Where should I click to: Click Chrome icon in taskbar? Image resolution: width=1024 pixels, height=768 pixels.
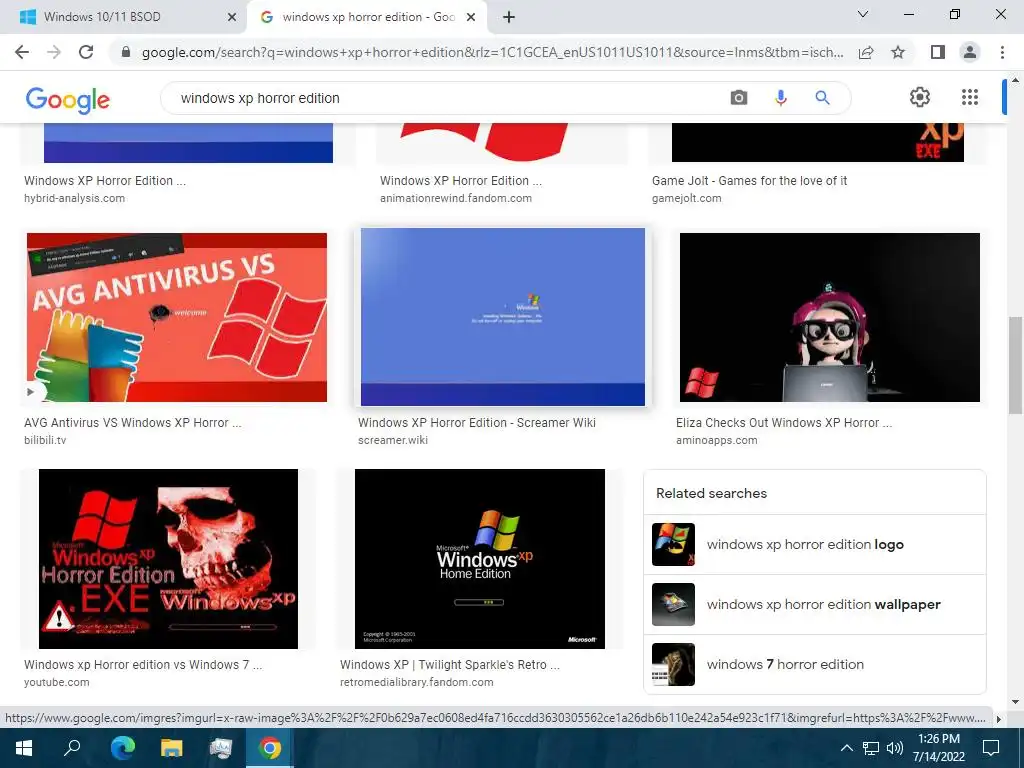(269, 748)
